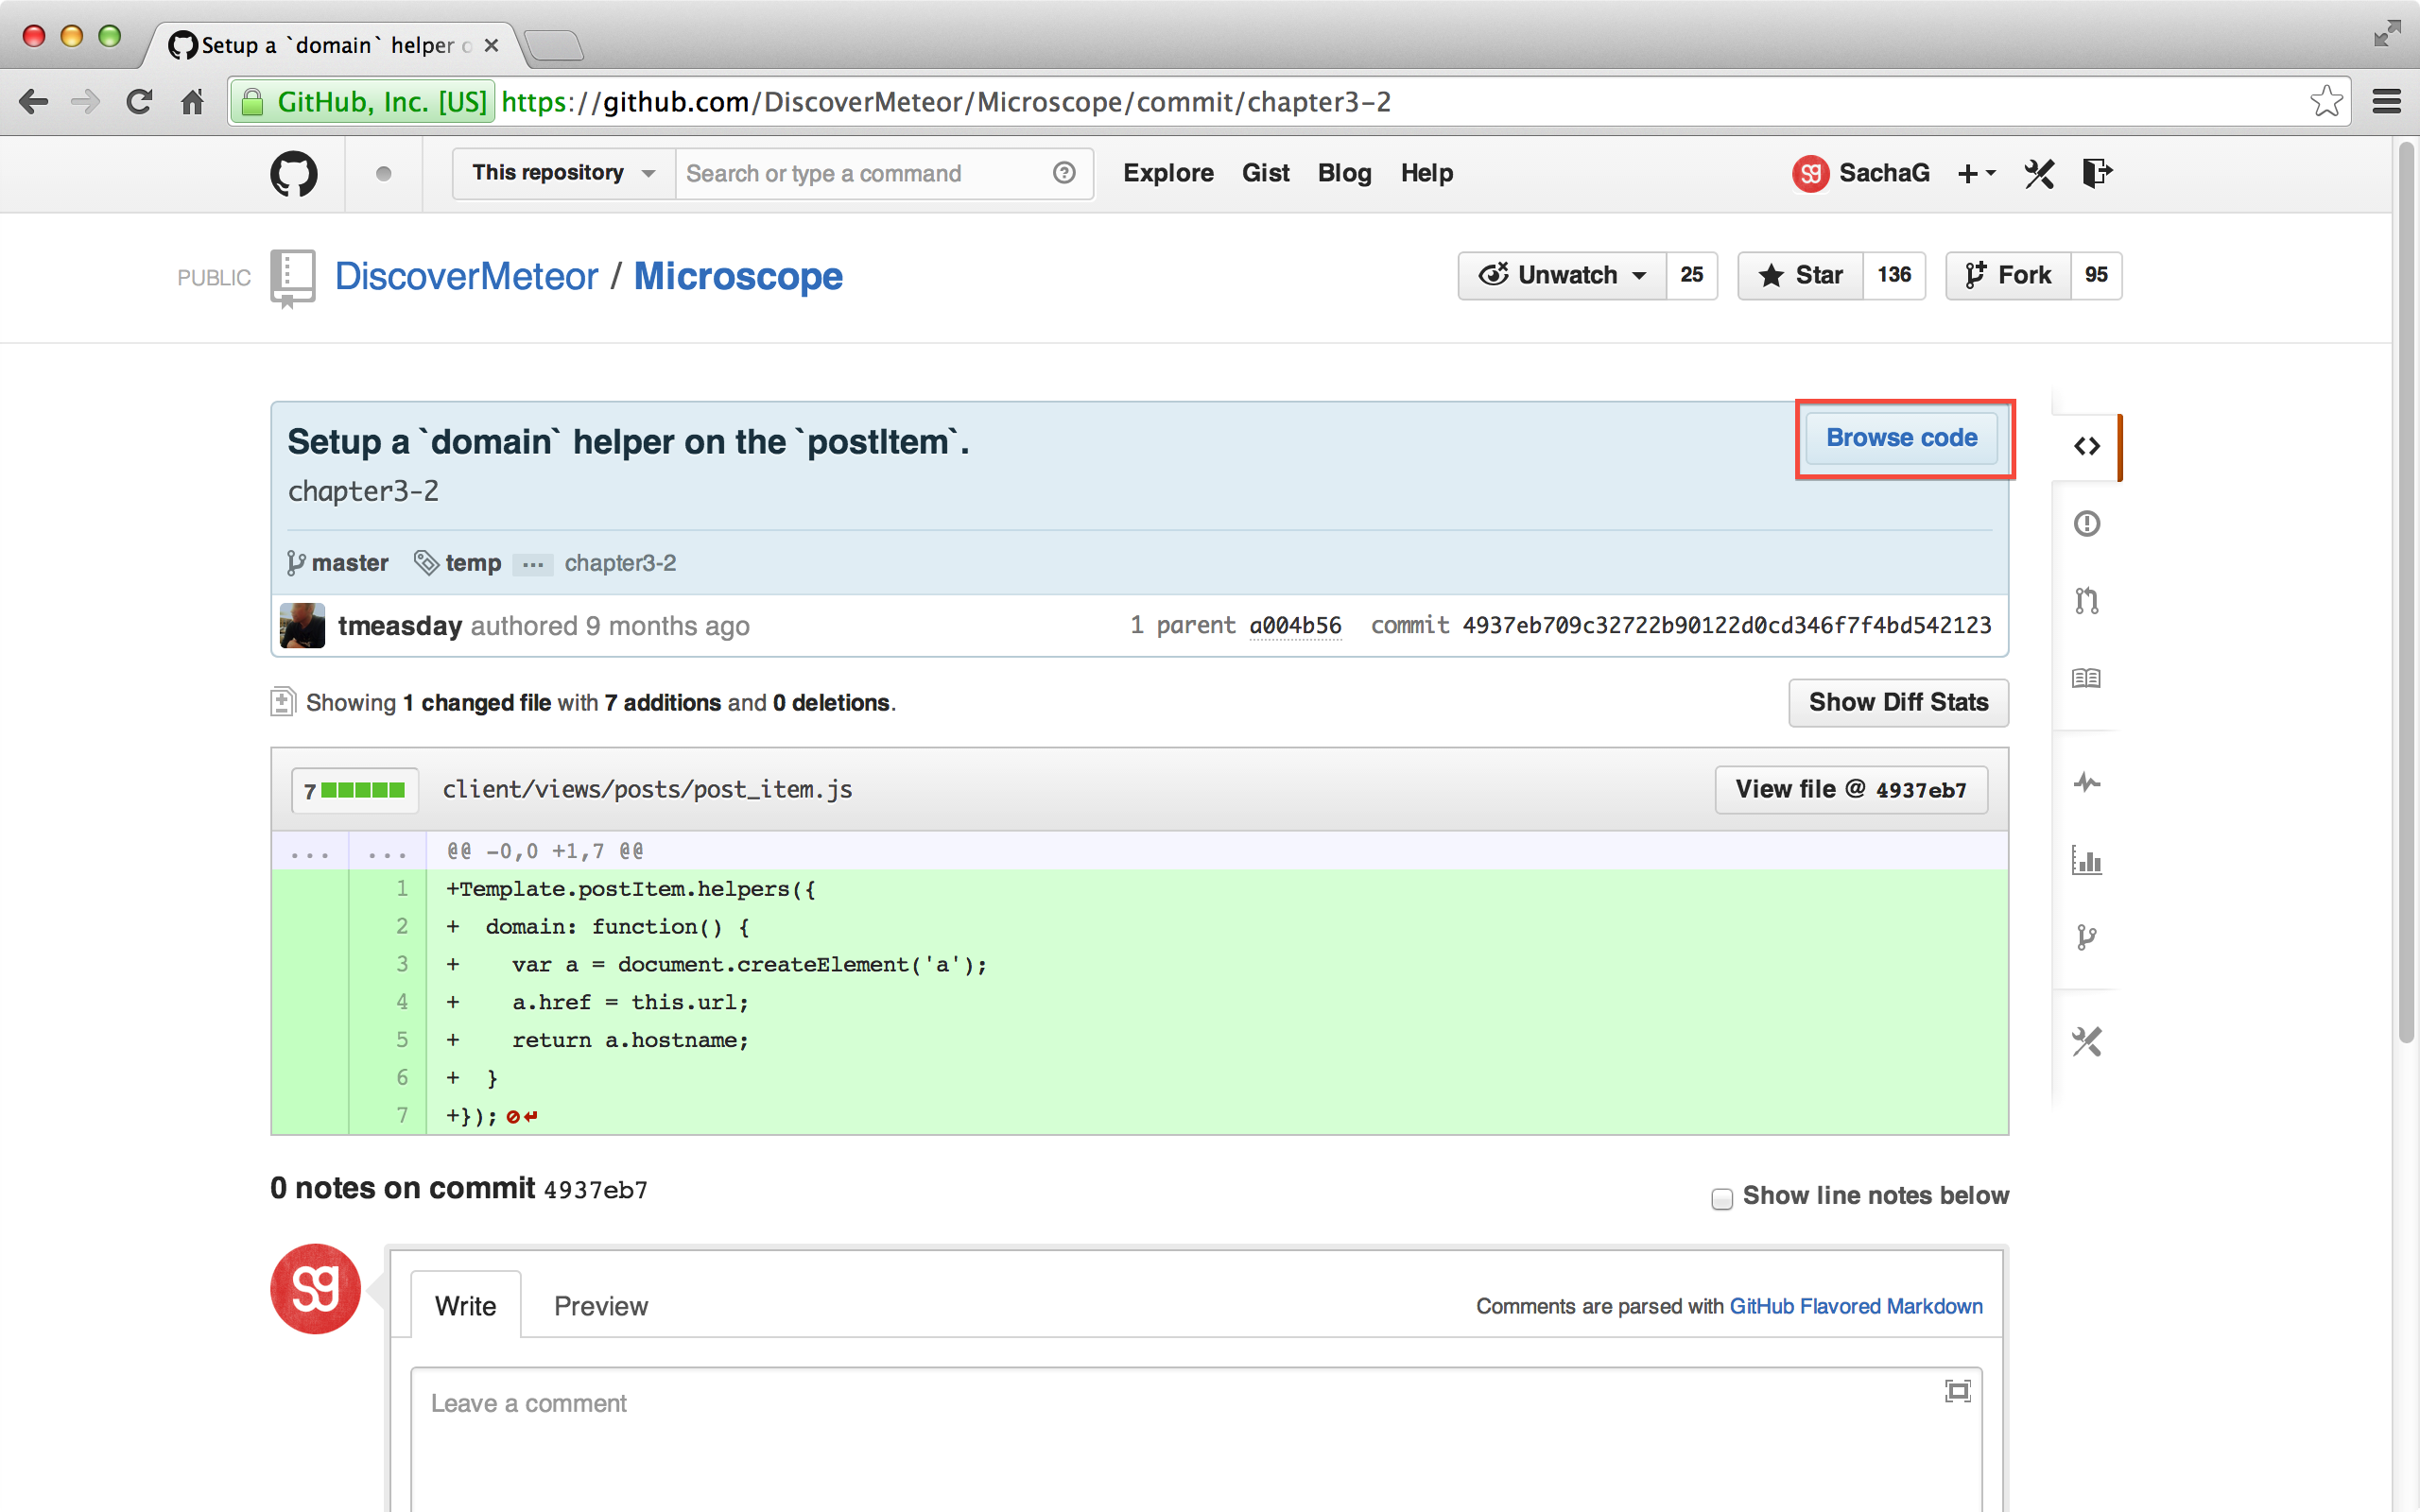Open the Unwatch dropdown
Screen dimensions: 2420x1512
1561,275
